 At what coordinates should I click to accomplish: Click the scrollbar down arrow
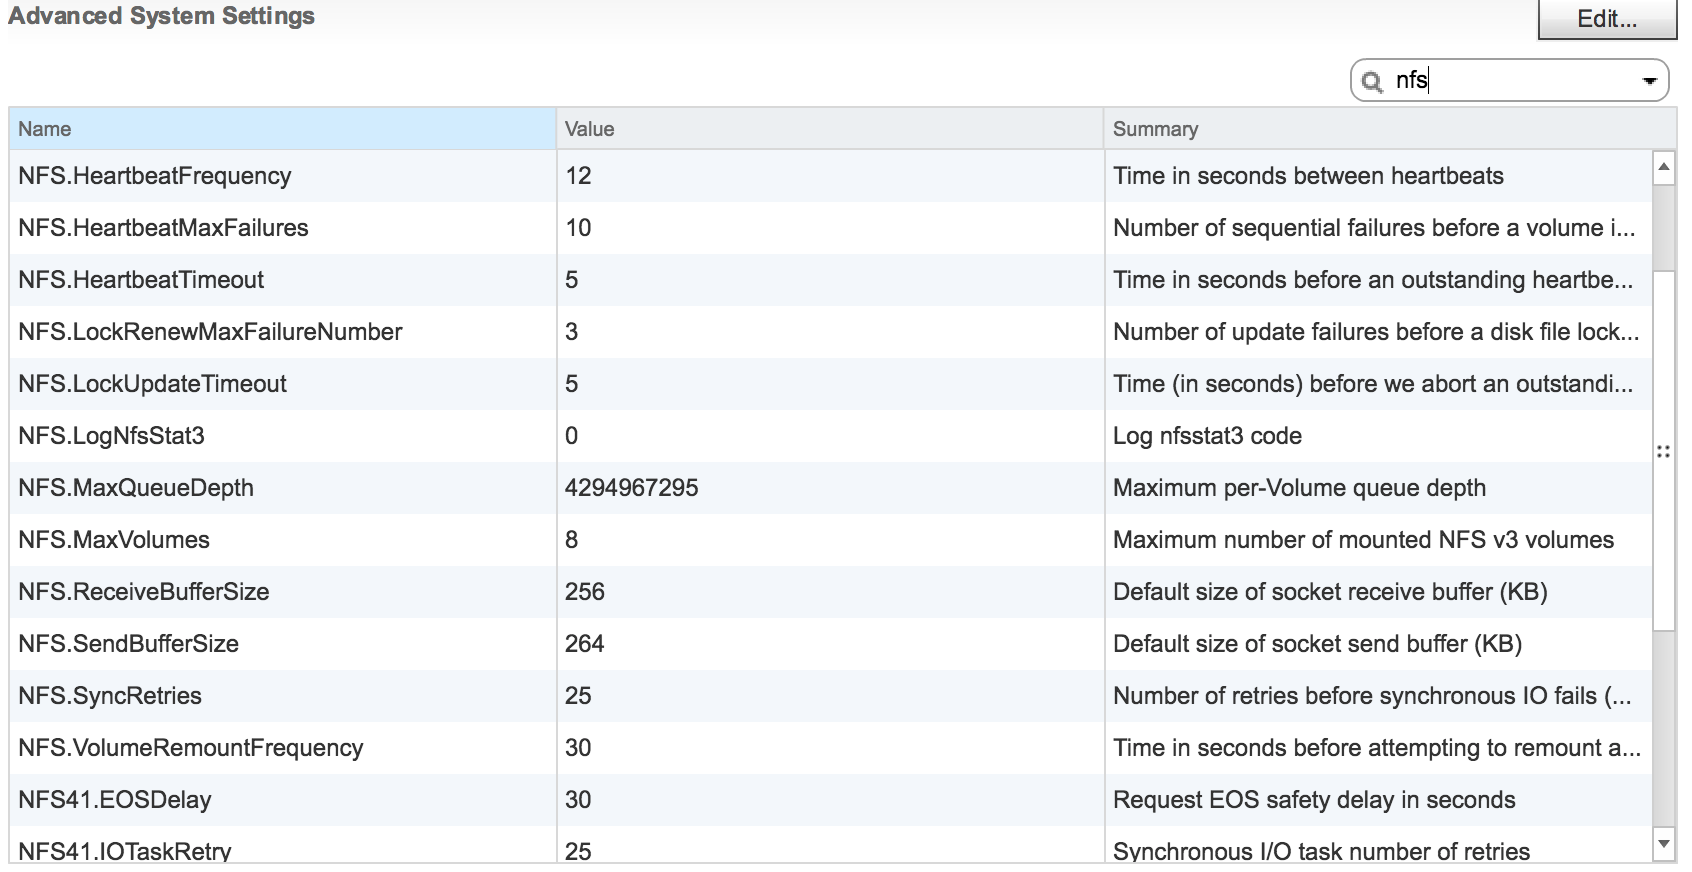point(1664,843)
